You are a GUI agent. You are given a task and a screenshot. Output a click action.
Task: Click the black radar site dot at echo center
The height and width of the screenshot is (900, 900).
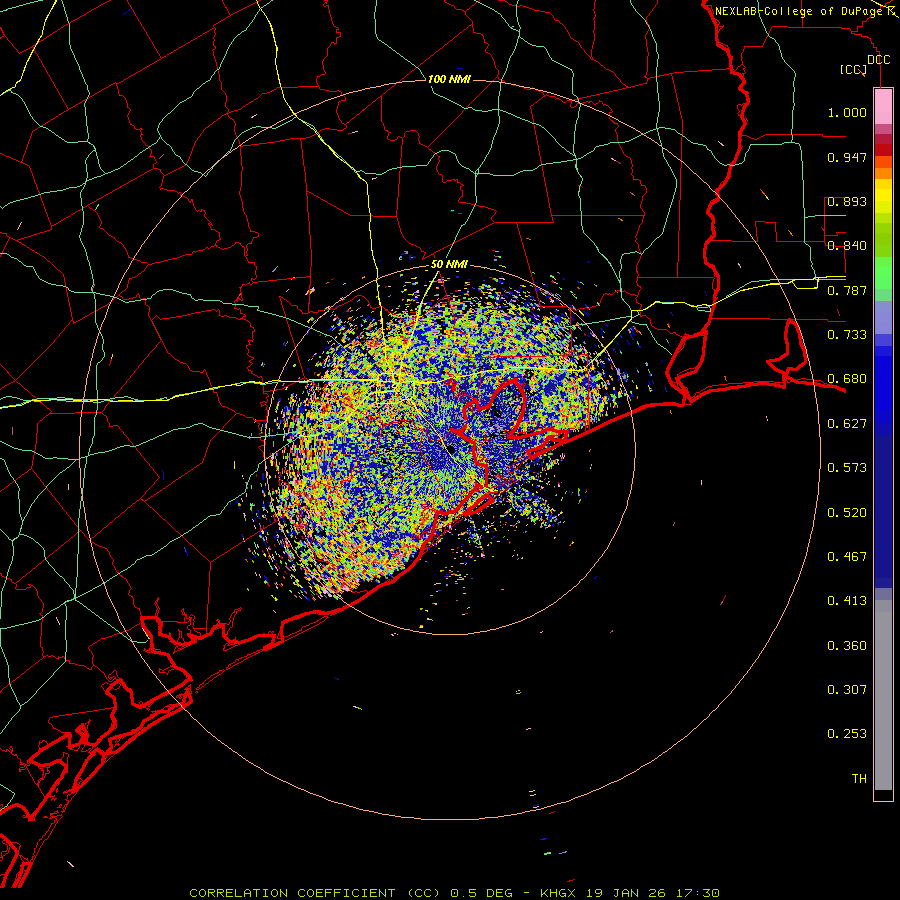(x=452, y=448)
